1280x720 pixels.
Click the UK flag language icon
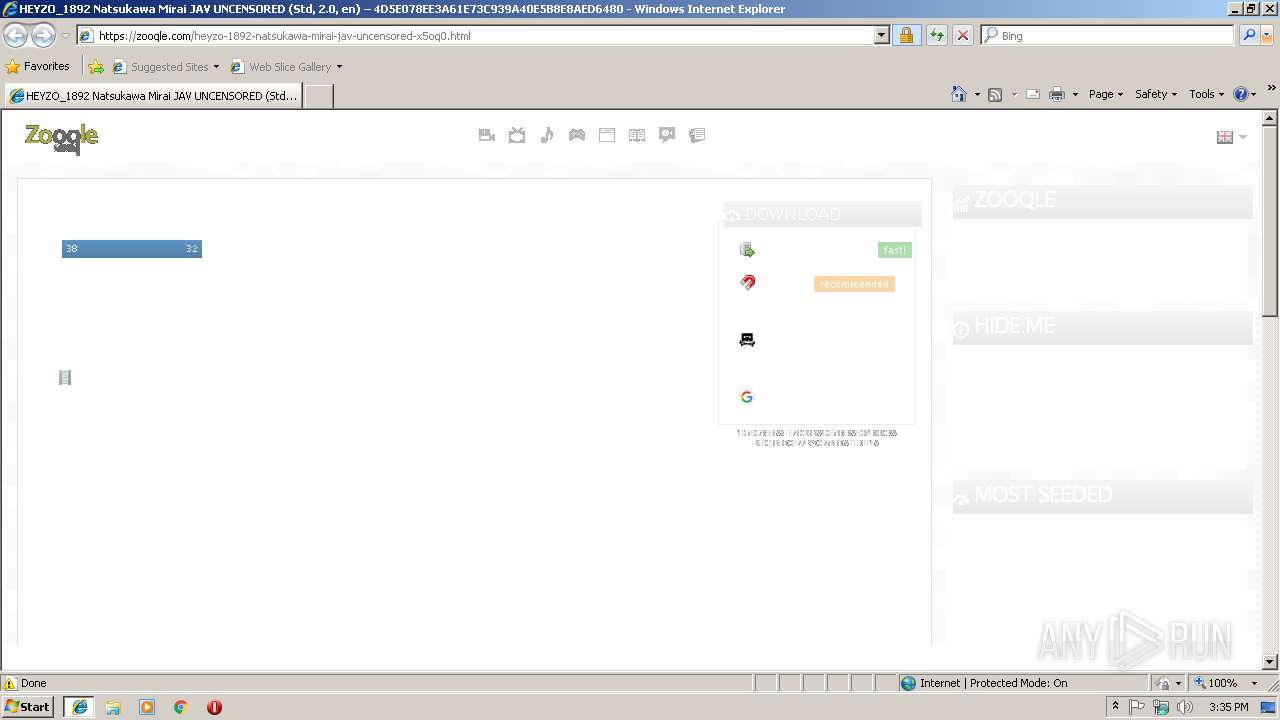tap(1224, 137)
